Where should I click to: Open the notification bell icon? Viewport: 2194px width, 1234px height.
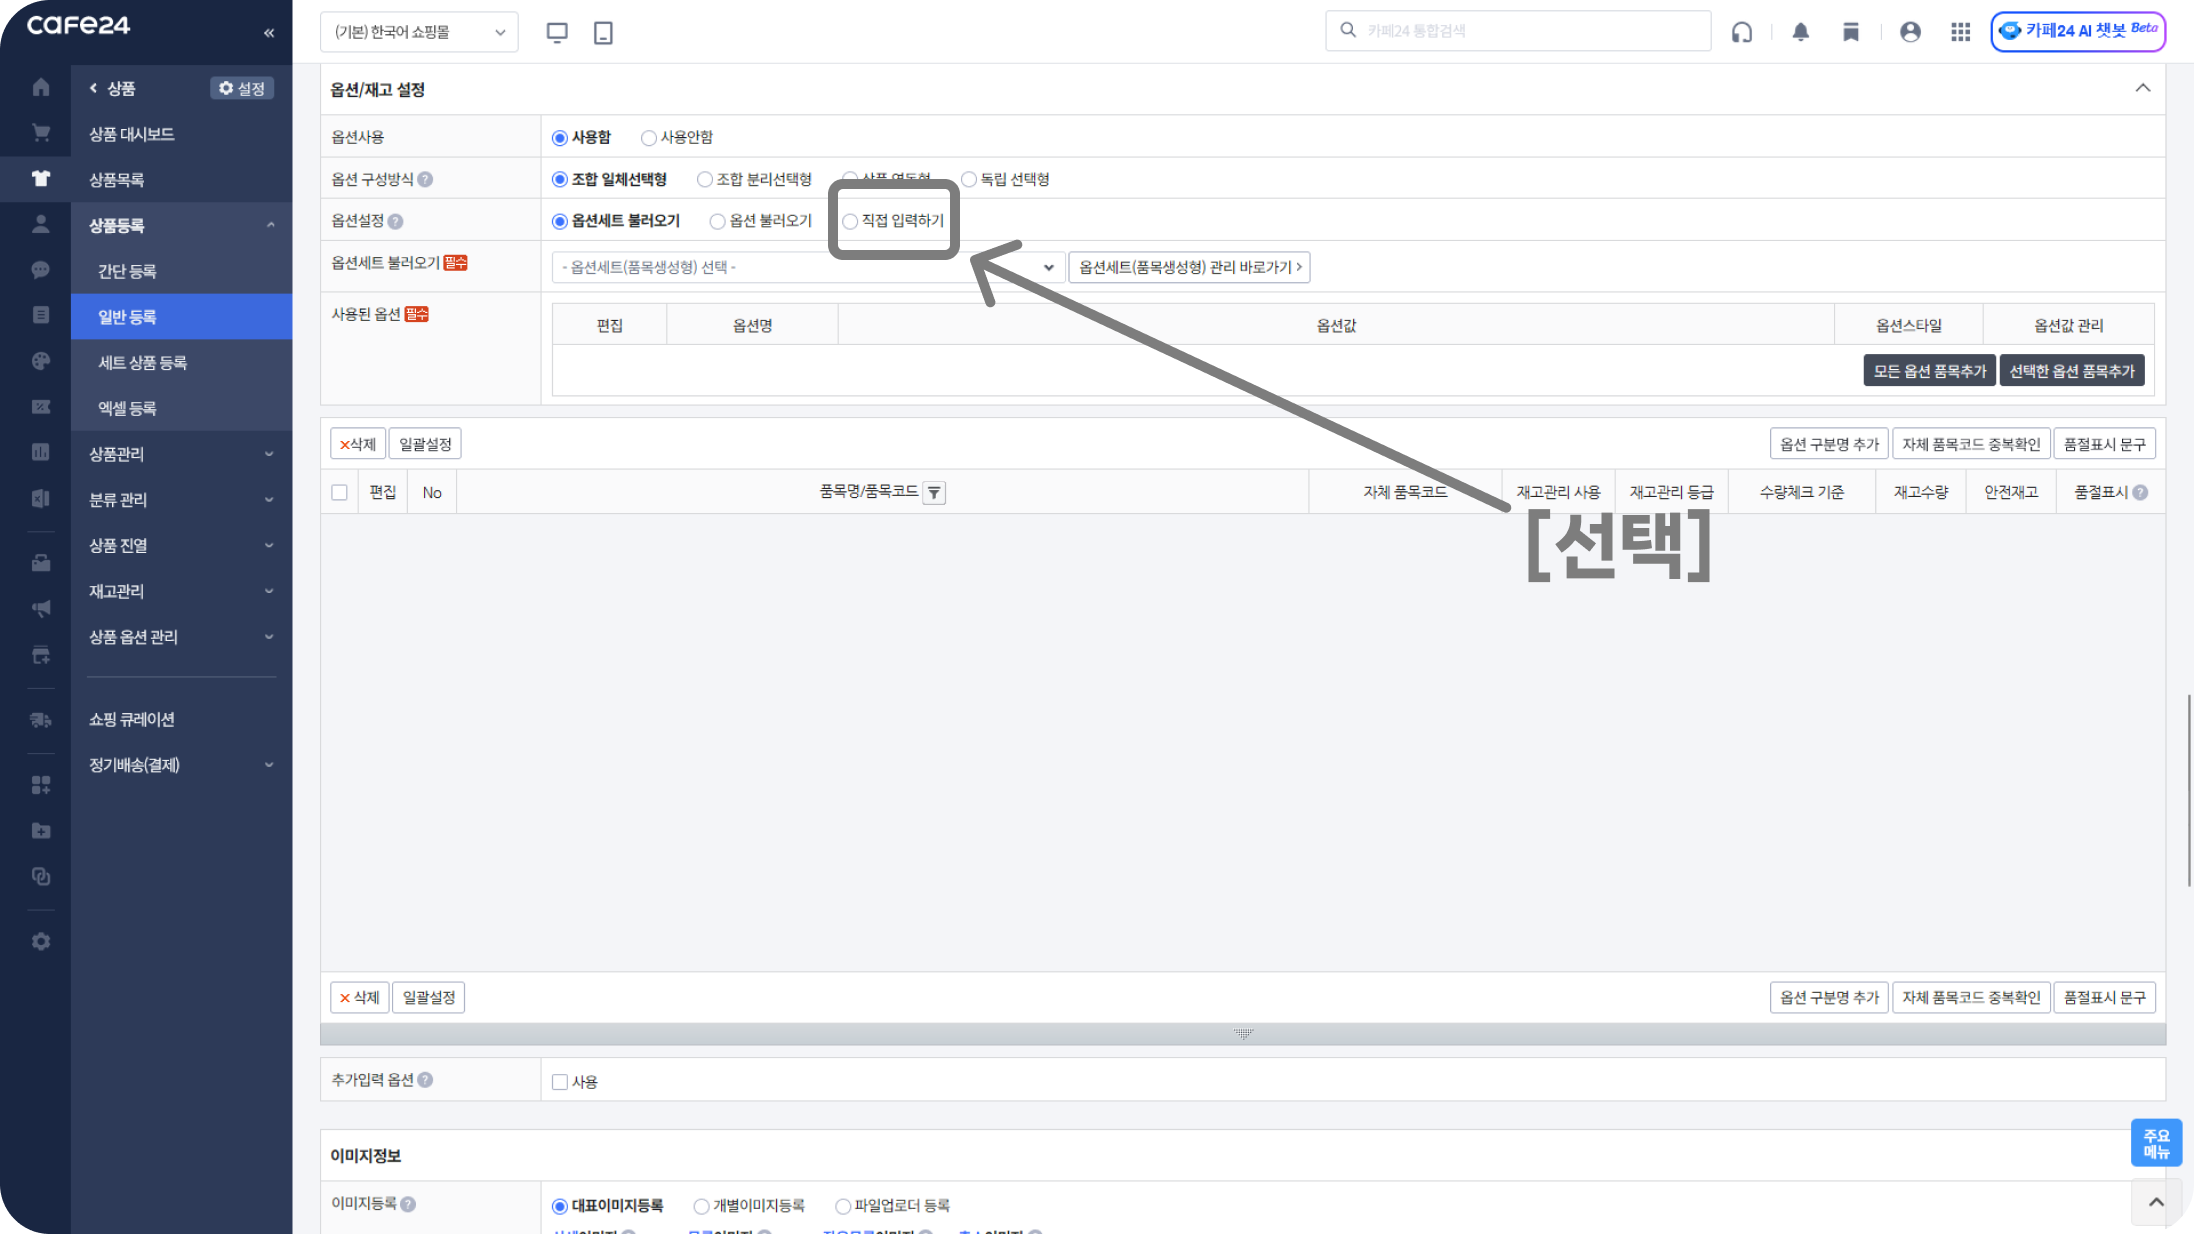pos(1800,32)
